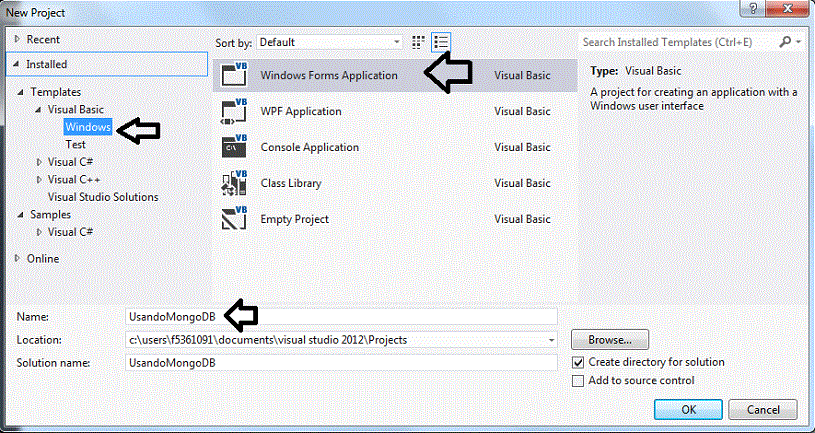Click the Empty Project template icon
The height and width of the screenshot is (433, 815).
tap(234, 219)
